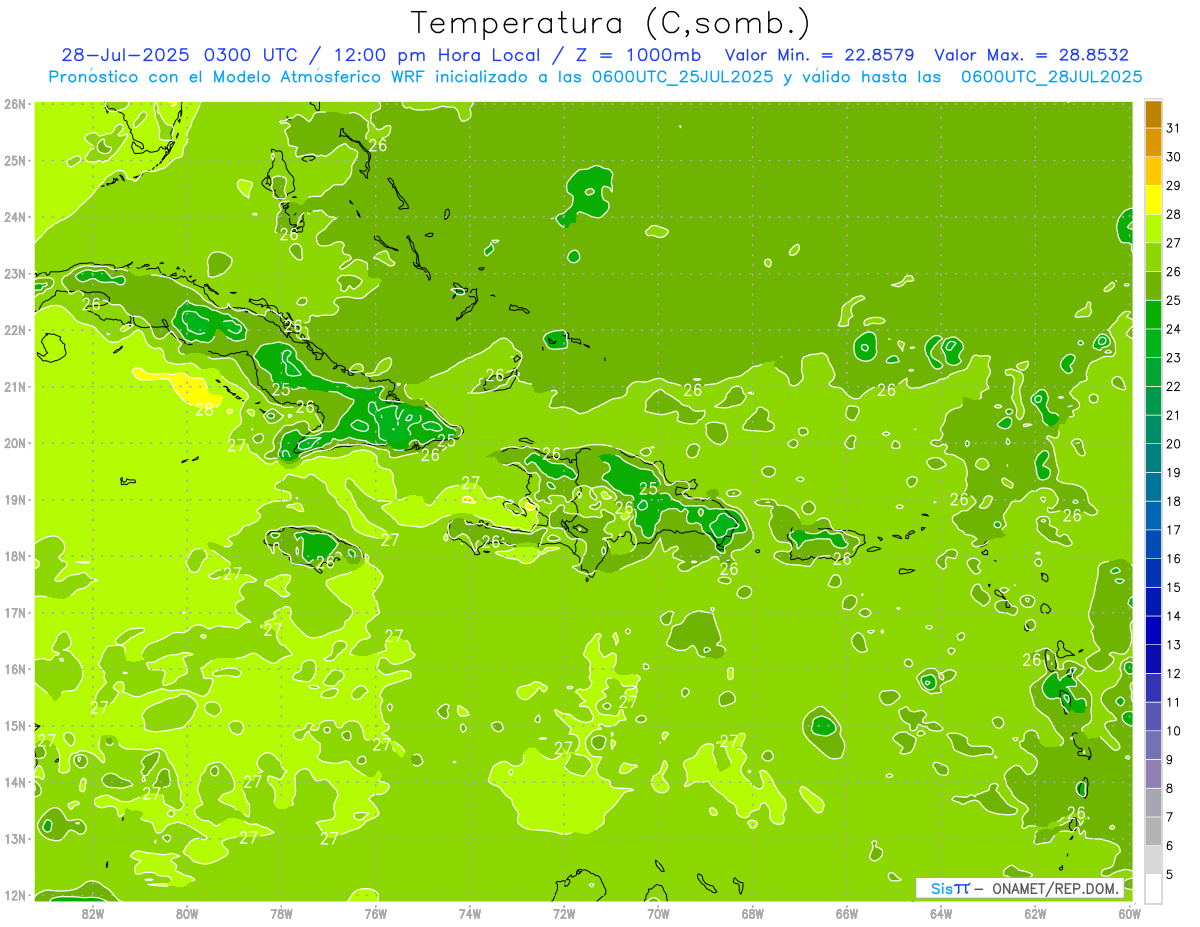Click the 25N latitude axis label
Image resolution: width=1200 pixels, height=927 pixels.
15,160
